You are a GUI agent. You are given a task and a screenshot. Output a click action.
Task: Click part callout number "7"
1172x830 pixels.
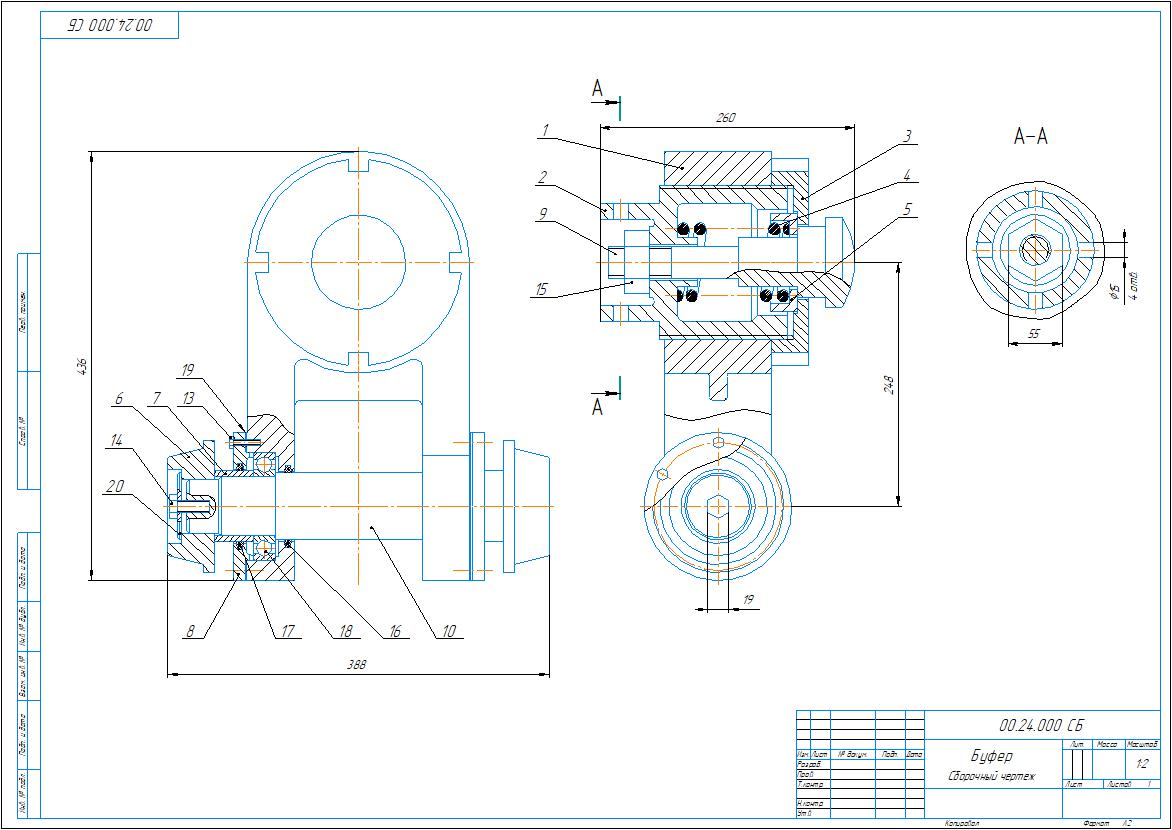coord(156,399)
